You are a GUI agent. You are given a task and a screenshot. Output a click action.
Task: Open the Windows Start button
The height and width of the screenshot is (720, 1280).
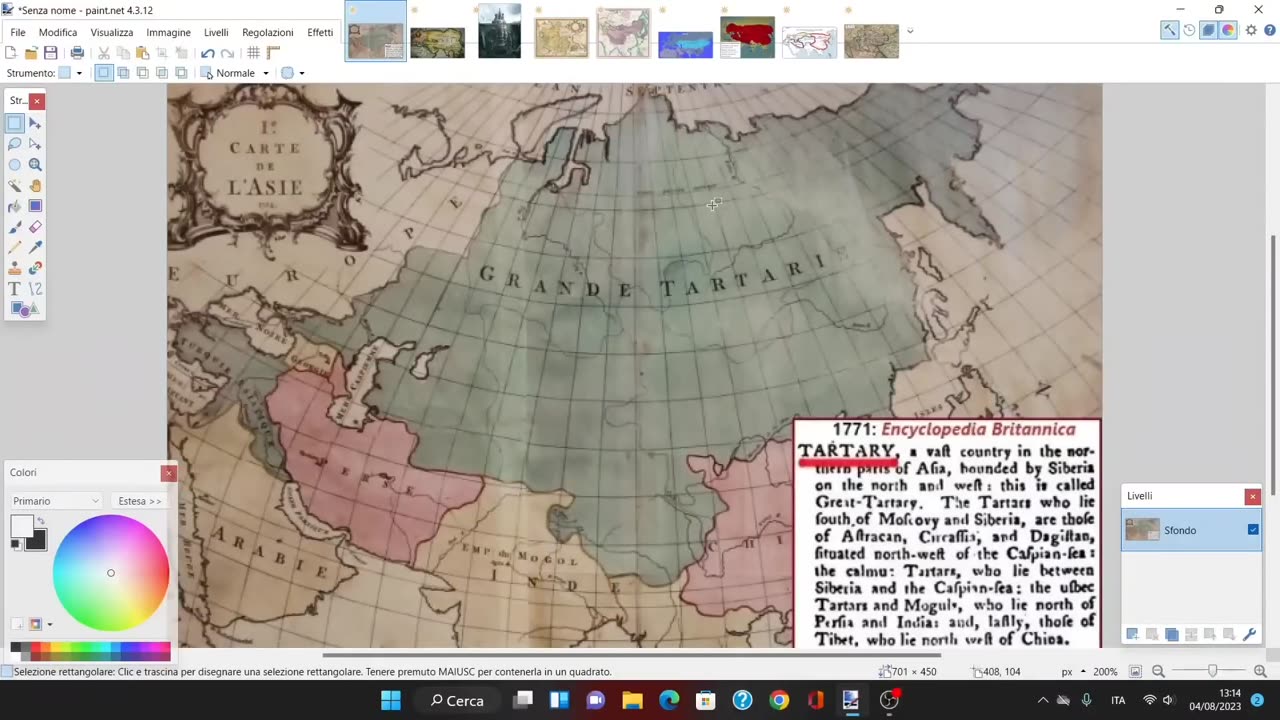pyautogui.click(x=391, y=700)
